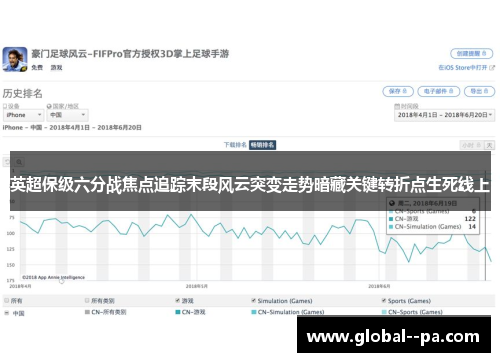Click the device icon beside 设备
Viewport: 500px width, 362px height.
[5, 106]
